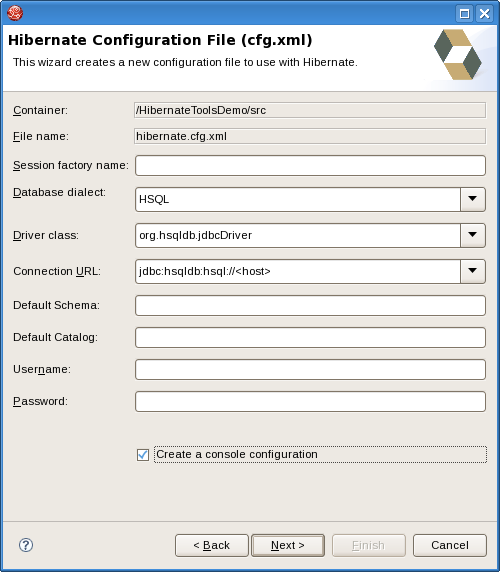Image resolution: width=500 pixels, height=572 pixels.
Task: Click the 'Database dialect:' label
Action: coord(59,192)
